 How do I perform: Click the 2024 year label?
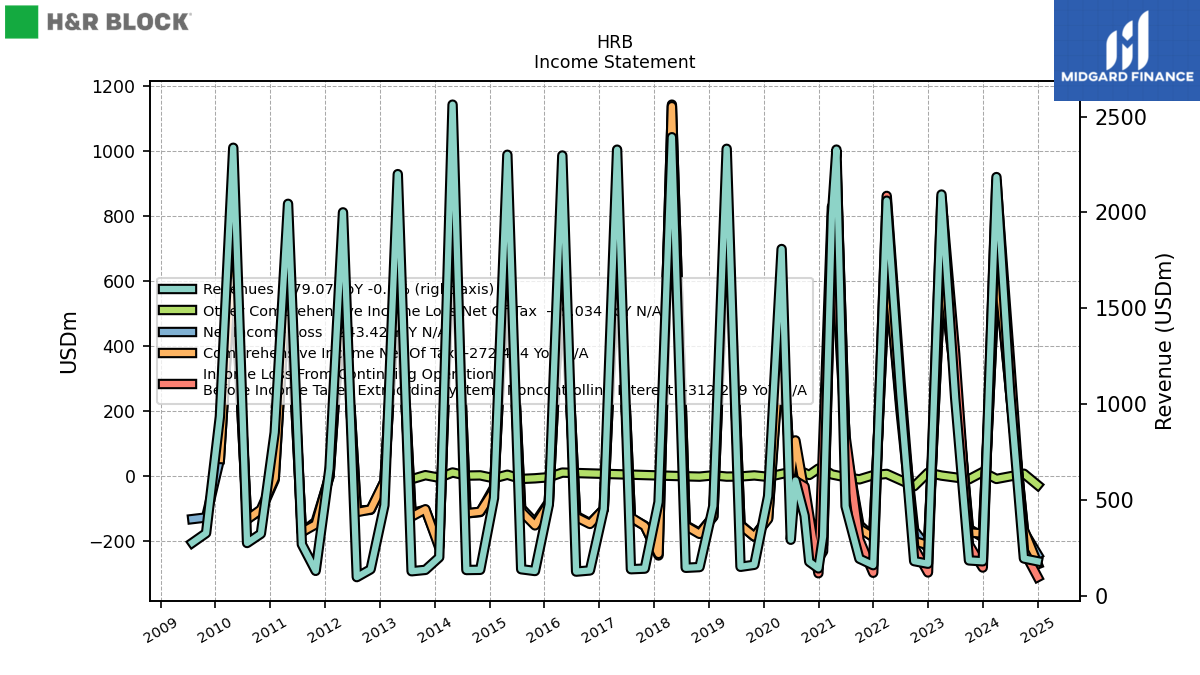(x=982, y=629)
